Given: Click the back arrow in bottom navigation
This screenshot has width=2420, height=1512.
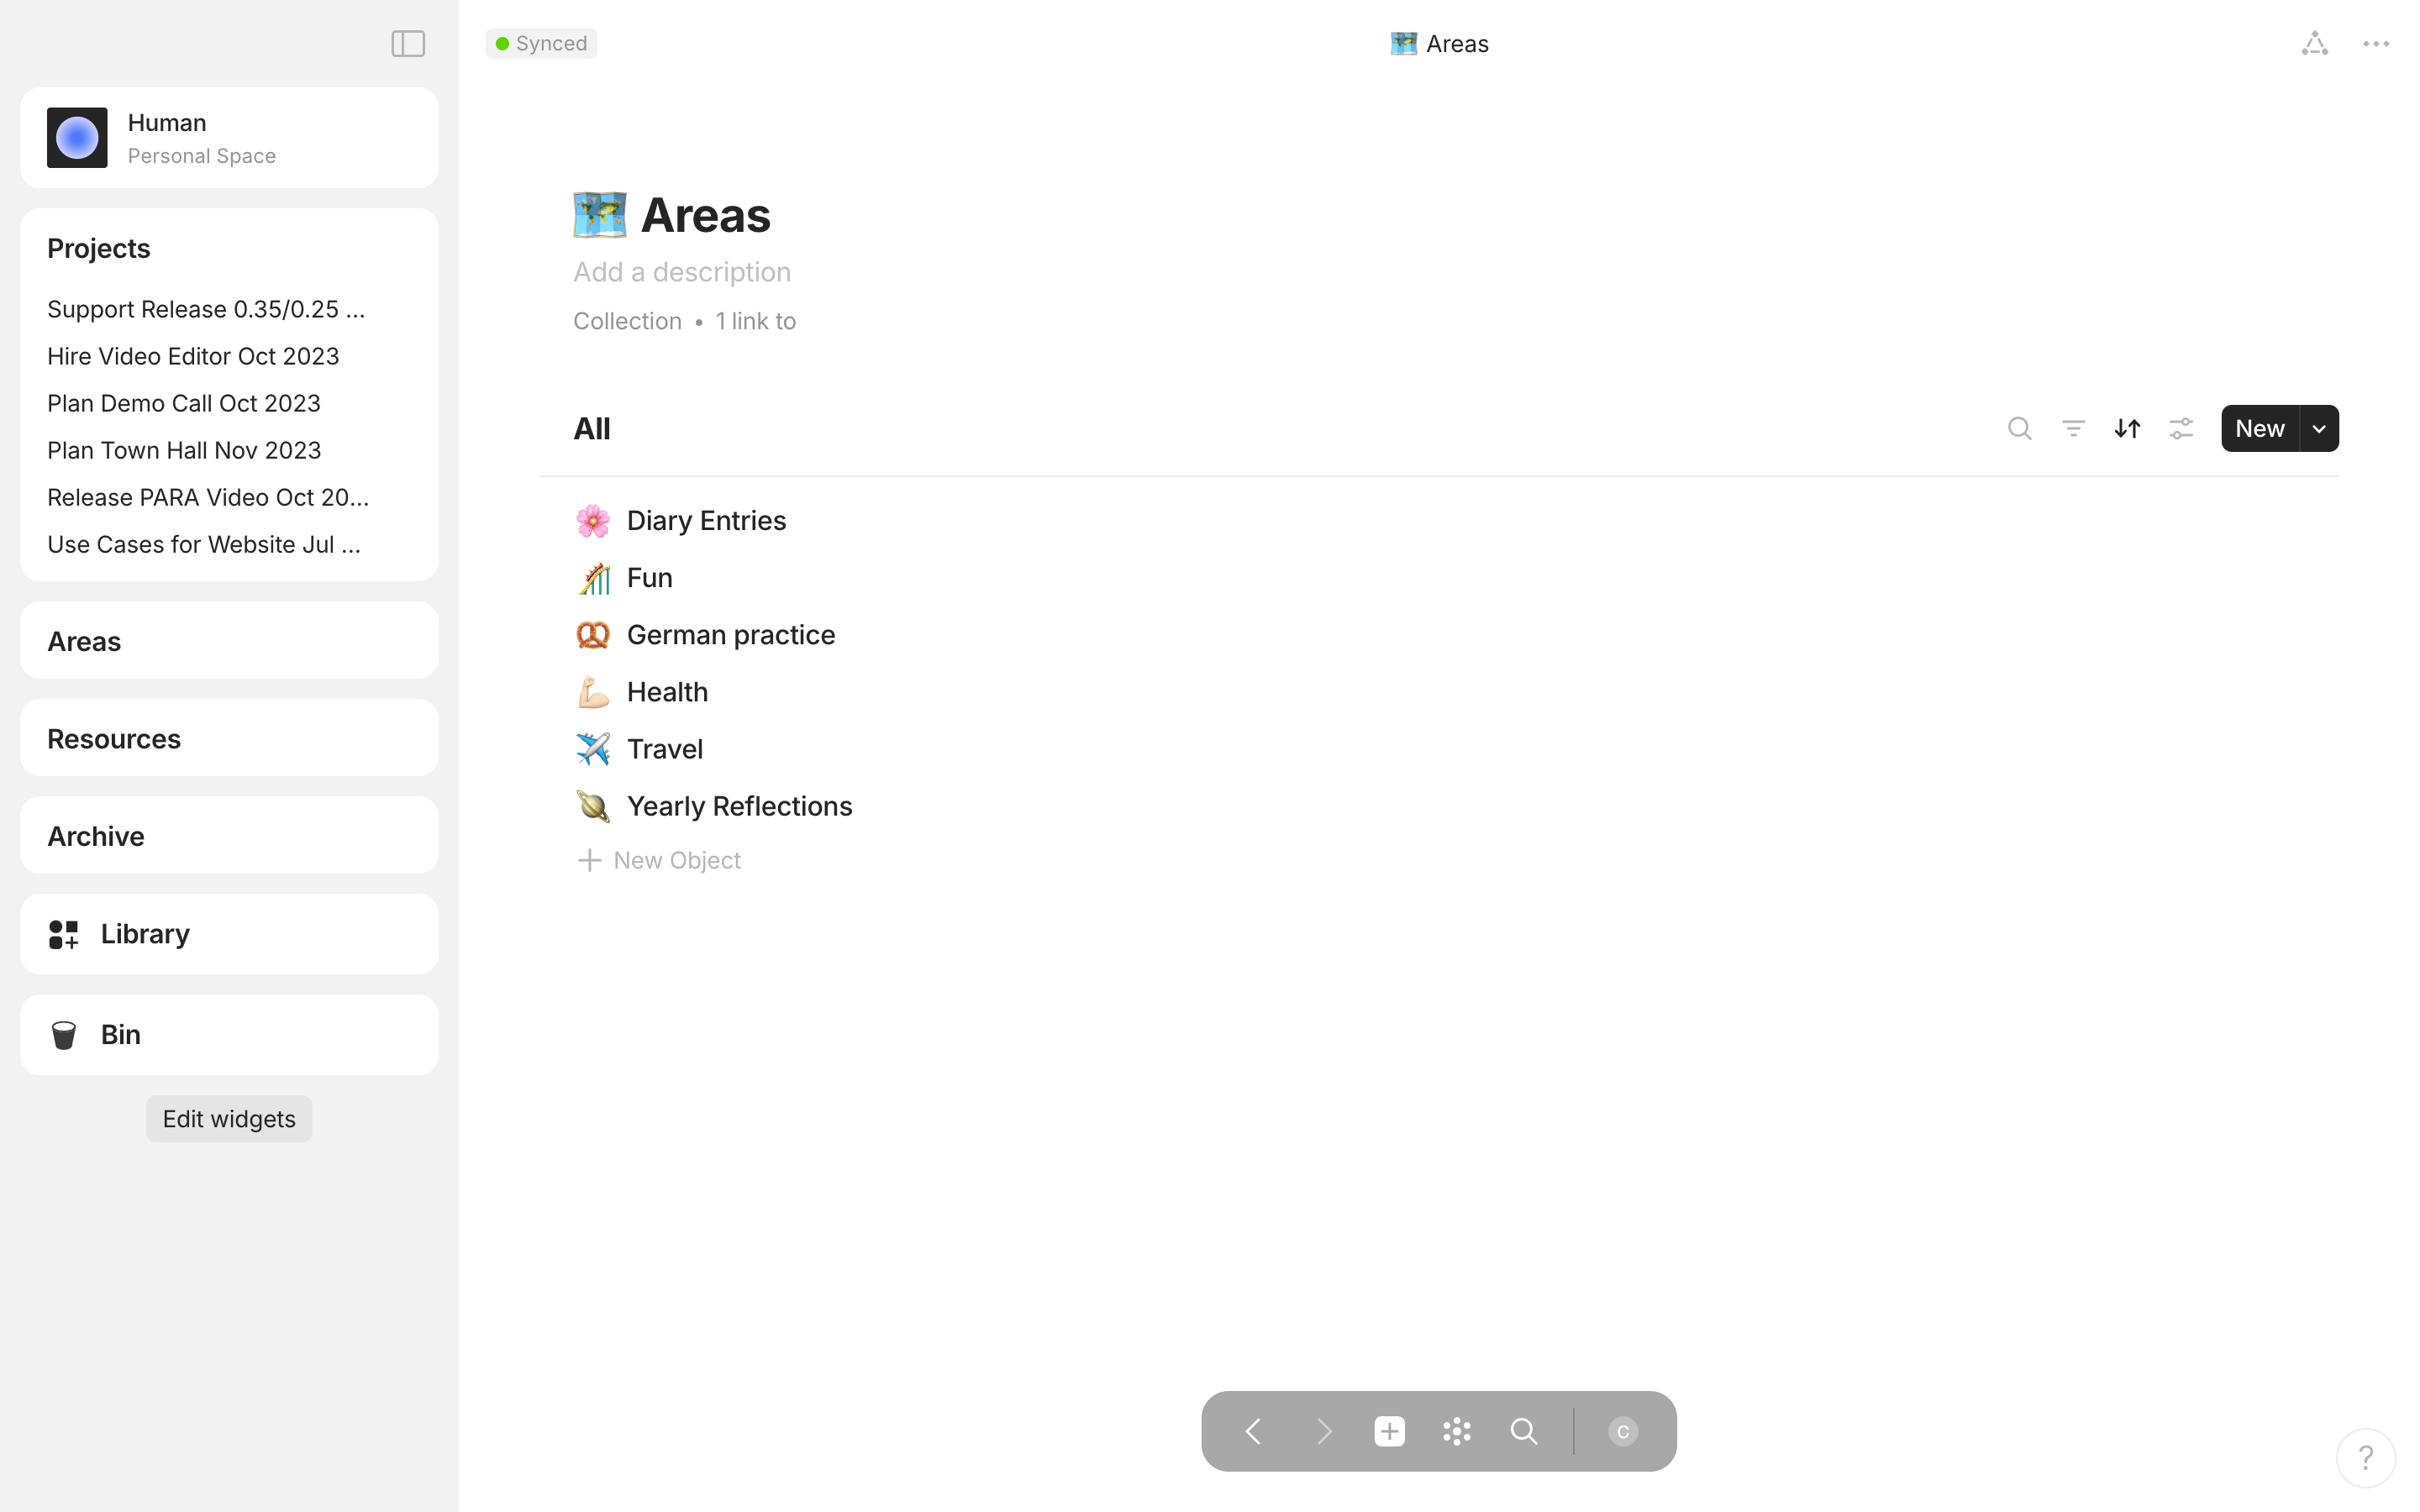Looking at the screenshot, I should (1253, 1431).
